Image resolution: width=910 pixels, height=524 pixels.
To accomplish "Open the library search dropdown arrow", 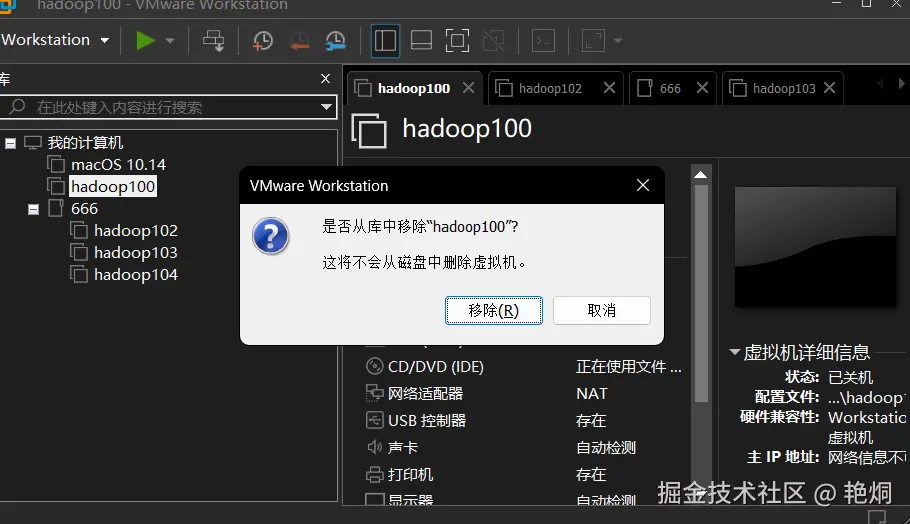I will (326, 107).
